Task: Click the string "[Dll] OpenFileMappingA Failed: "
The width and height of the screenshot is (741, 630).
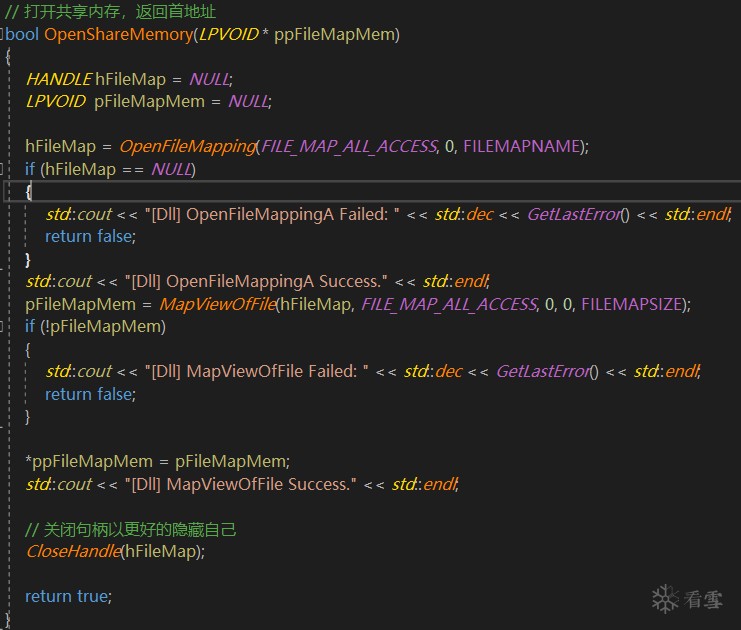Action: click(272, 215)
